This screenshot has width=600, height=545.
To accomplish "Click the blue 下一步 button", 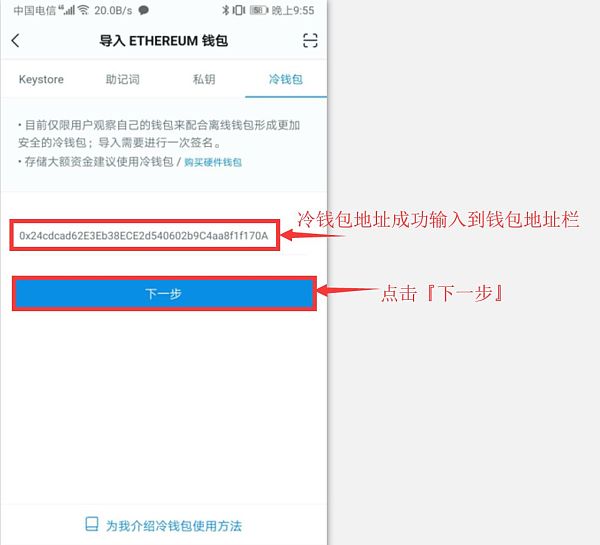I will click(164, 294).
